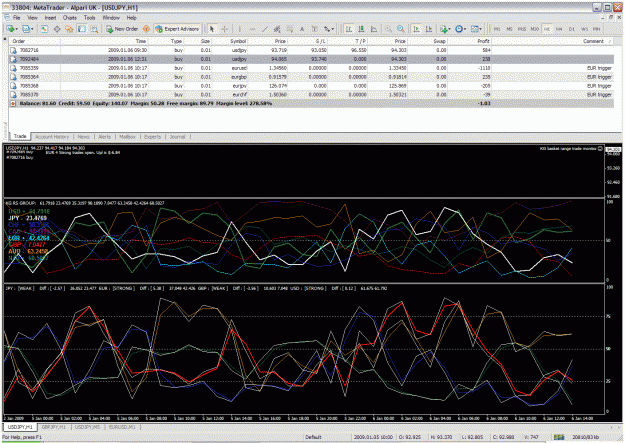Image resolution: width=625 pixels, height=443 pixels.
Task: Select order 7085359 eurusd row
Action: coord(311,68)
